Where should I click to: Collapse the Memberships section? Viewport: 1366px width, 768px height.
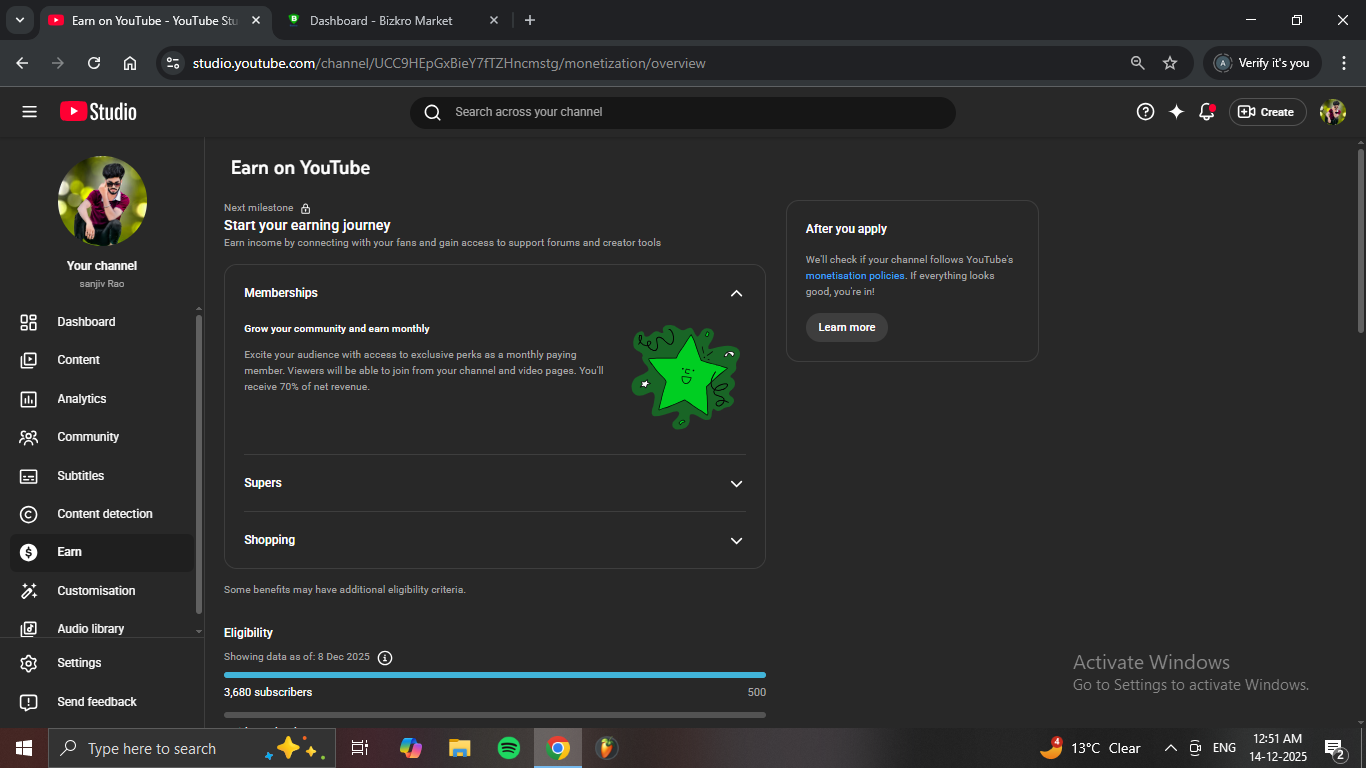click(x=736, y=293)
